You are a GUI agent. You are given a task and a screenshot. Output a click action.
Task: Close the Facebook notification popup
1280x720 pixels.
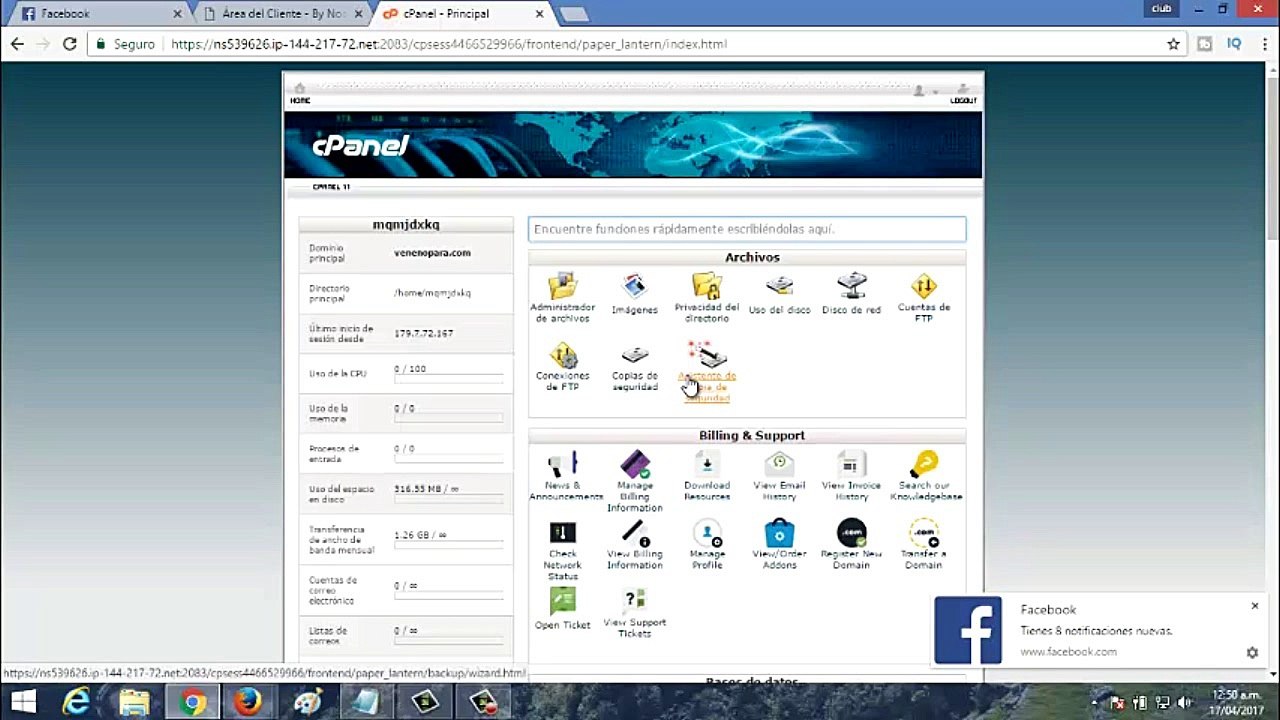tap(1254, 606)
